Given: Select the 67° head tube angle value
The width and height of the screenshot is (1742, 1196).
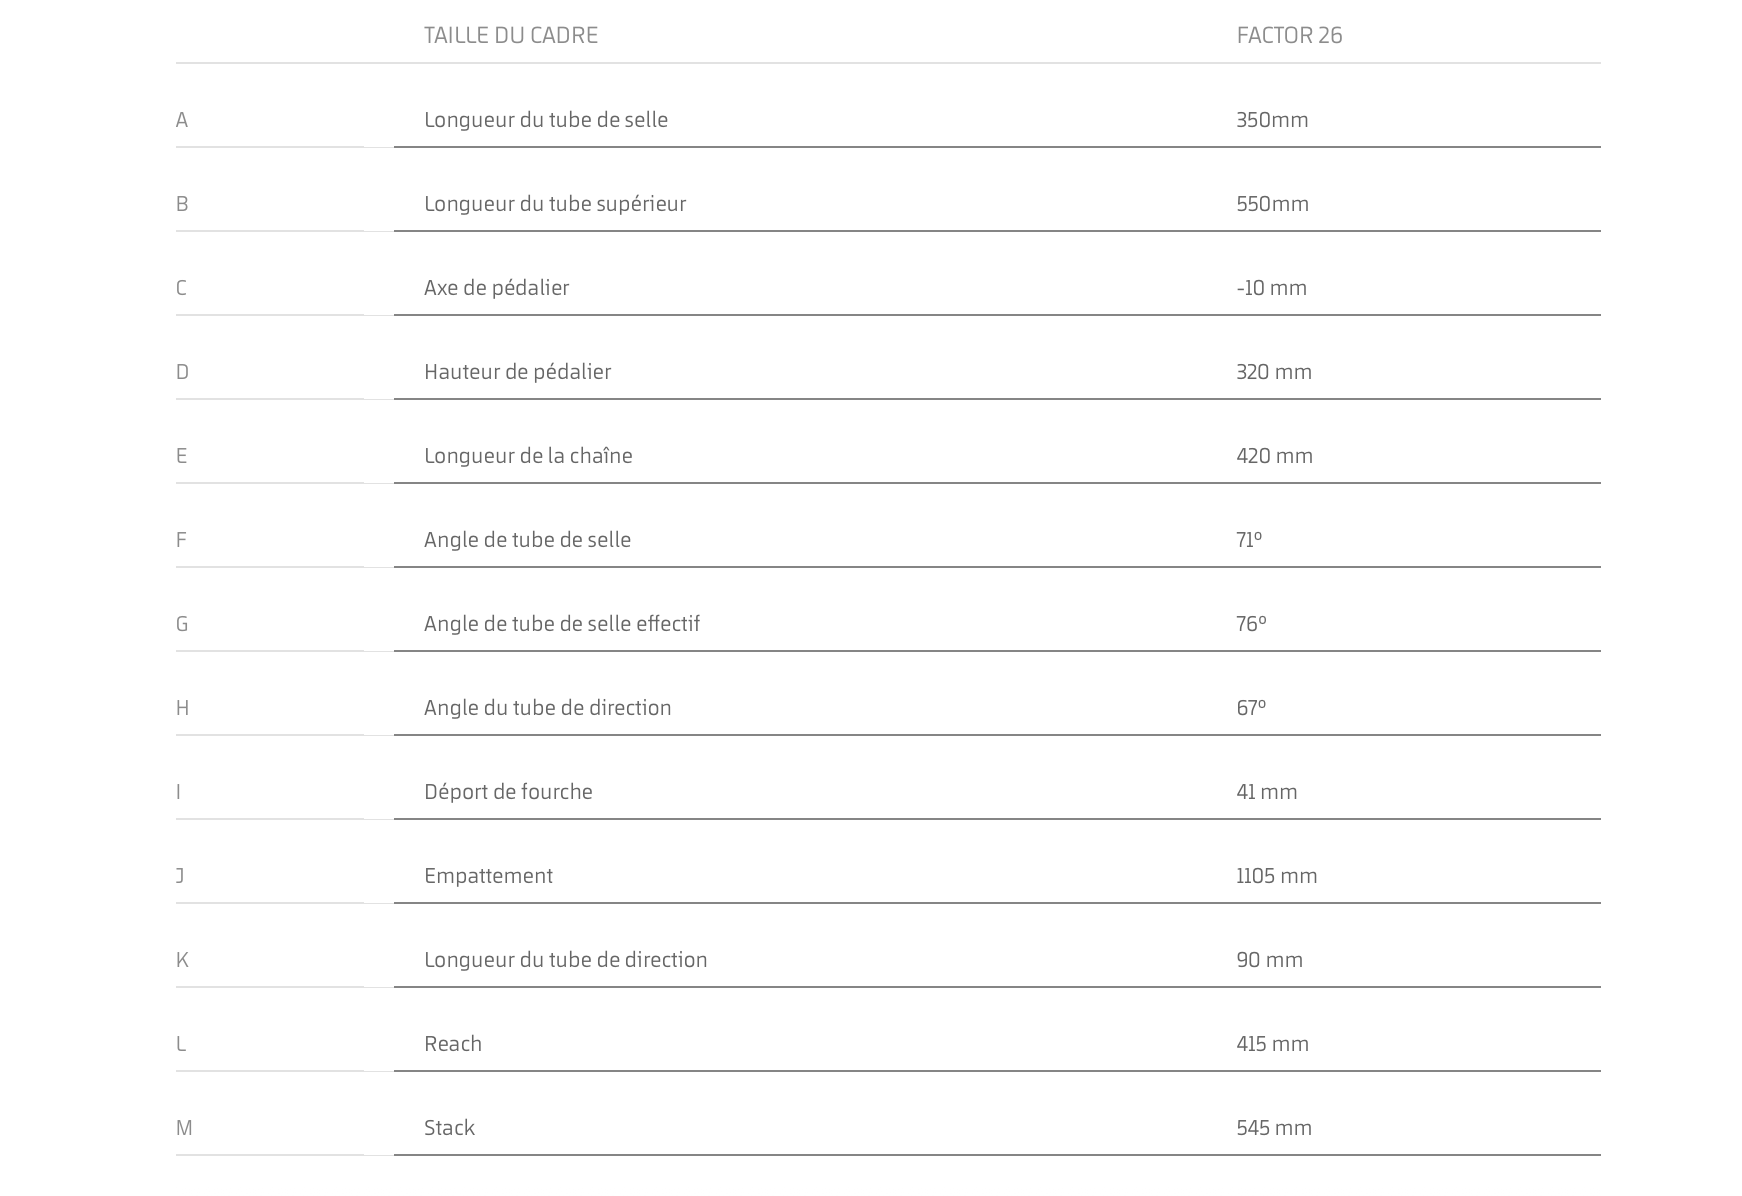Looking at the screenshot, I should coord(1251,708).
